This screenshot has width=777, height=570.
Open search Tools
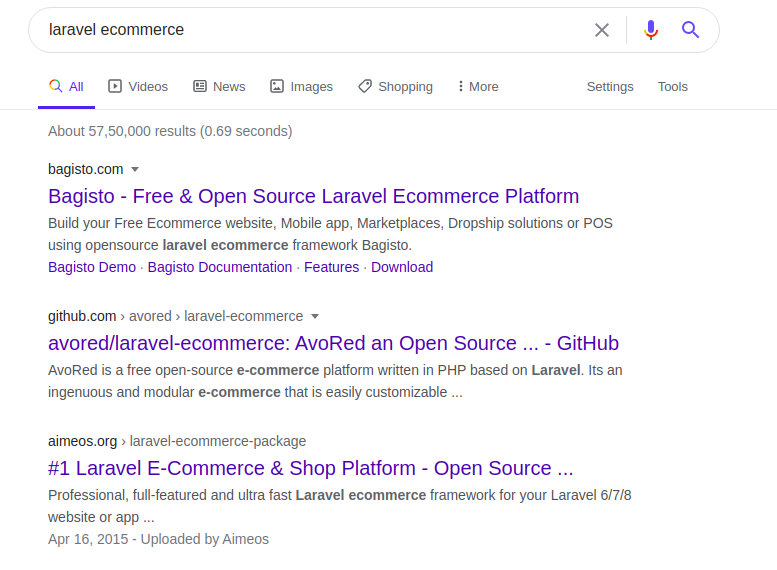coord(672,87)
